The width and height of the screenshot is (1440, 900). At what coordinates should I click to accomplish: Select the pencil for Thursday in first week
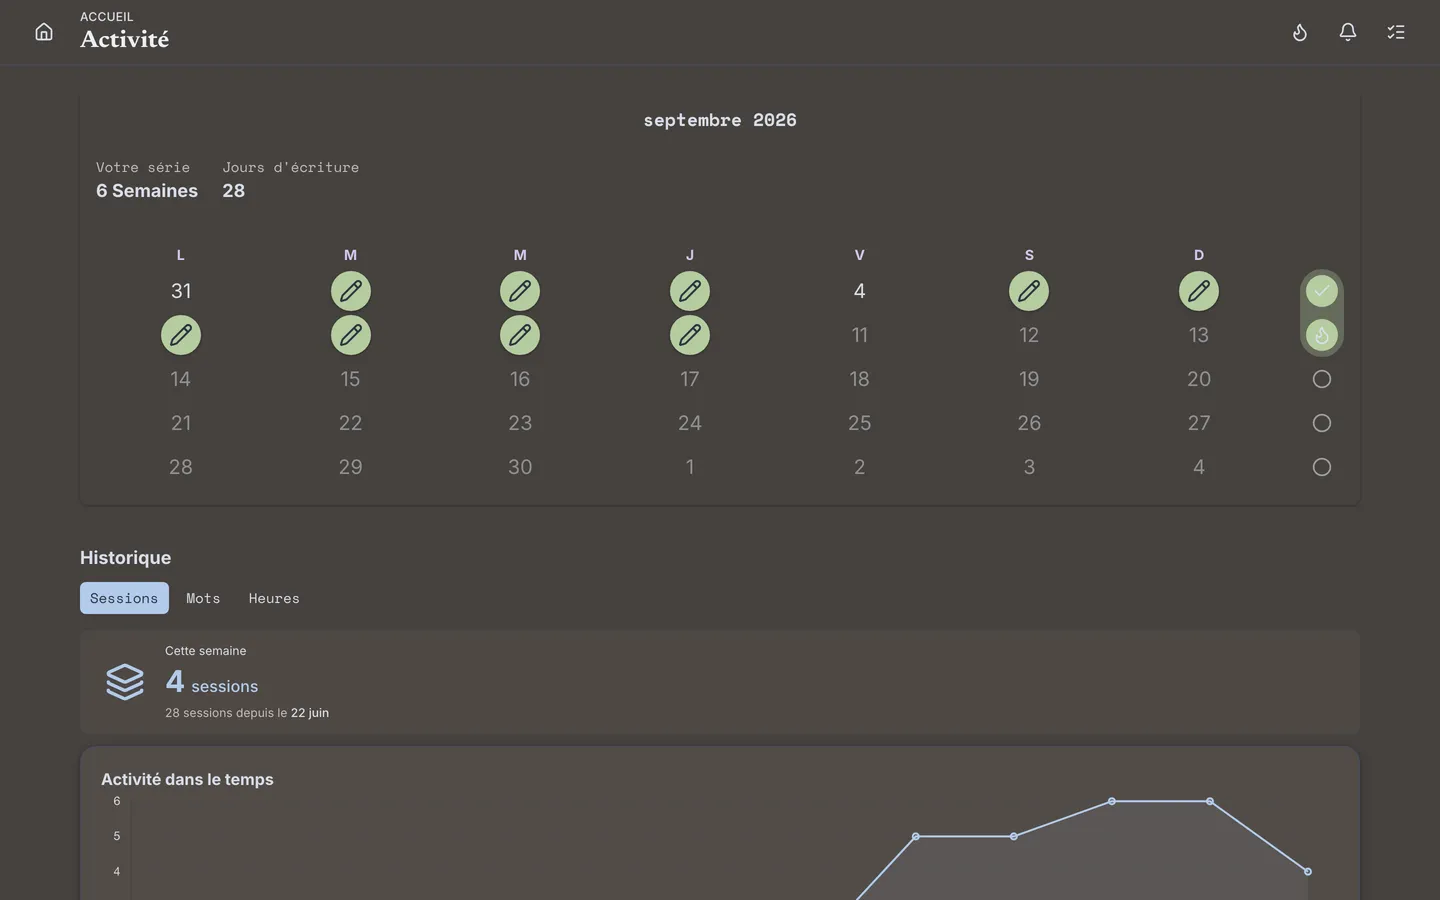click(690, 291)
